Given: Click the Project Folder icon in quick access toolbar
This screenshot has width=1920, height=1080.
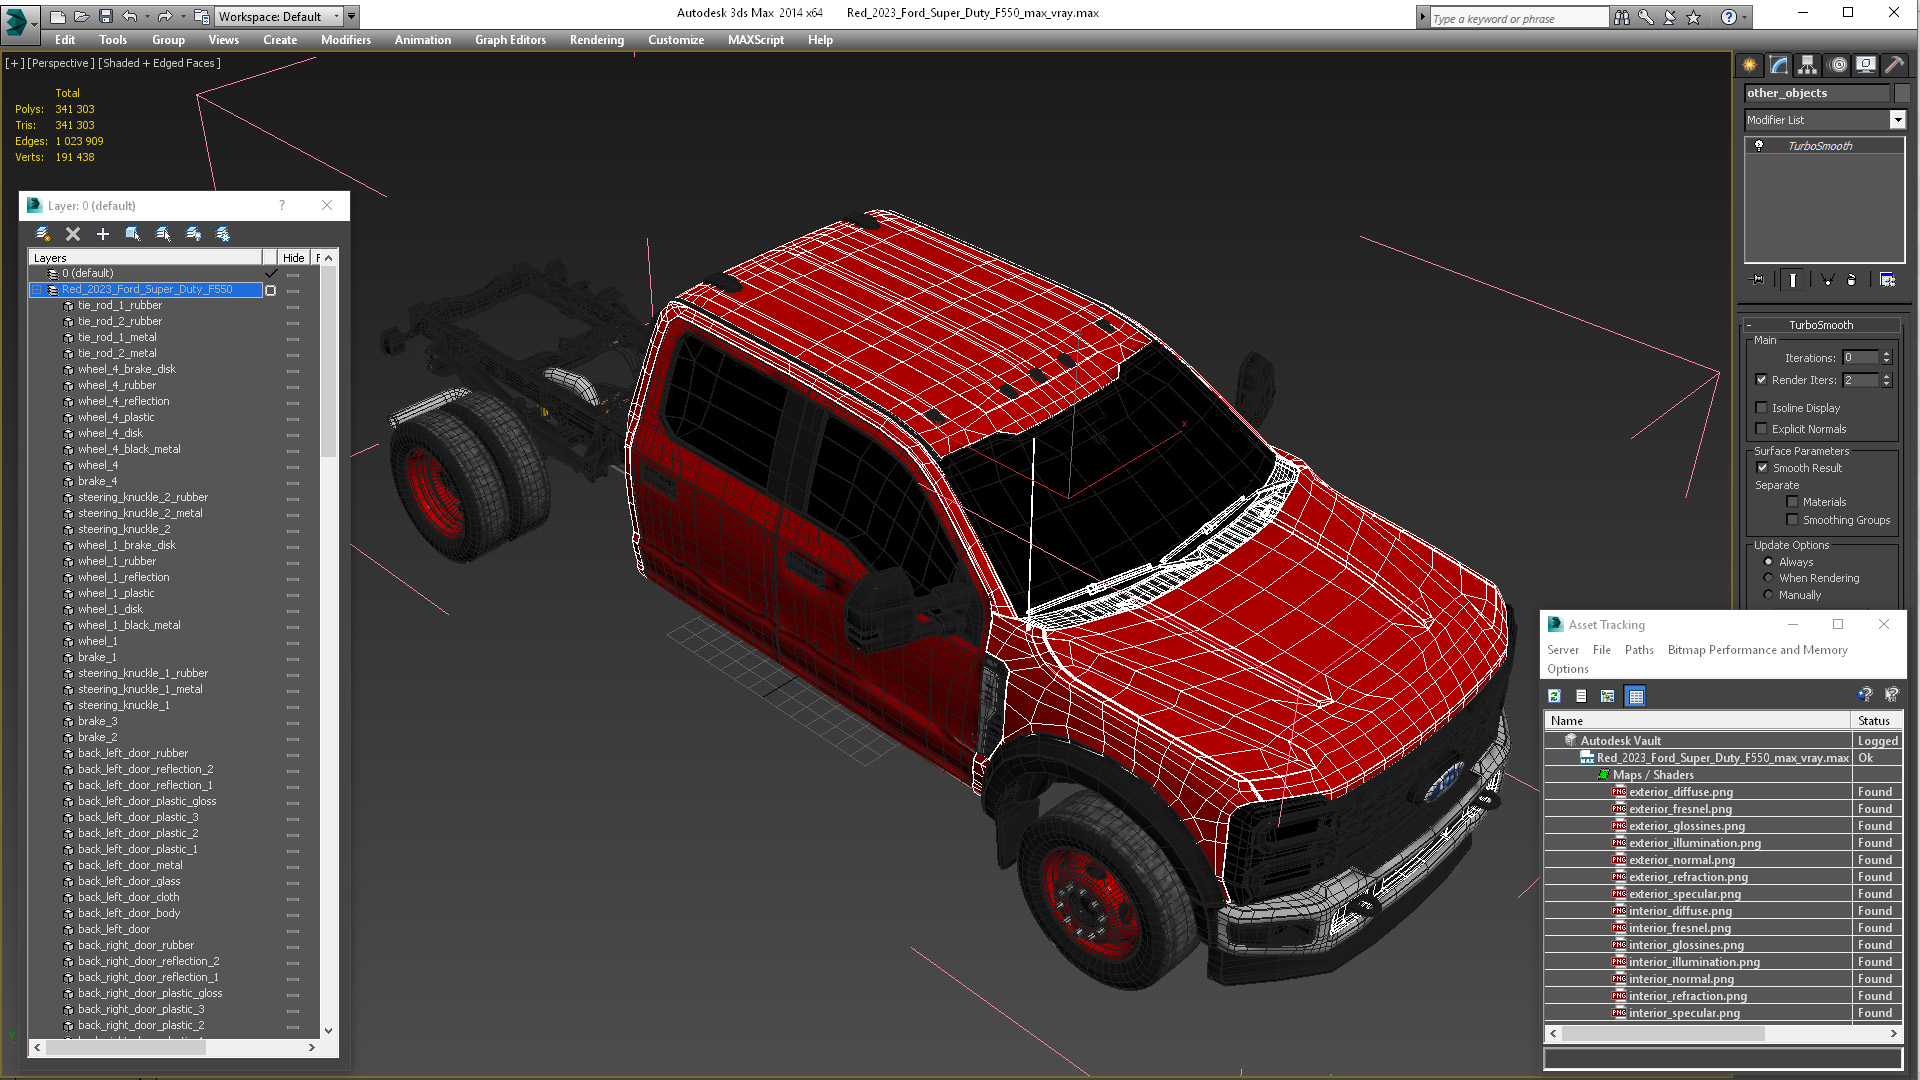Looking at the screenshot, I should click(201, 17).
